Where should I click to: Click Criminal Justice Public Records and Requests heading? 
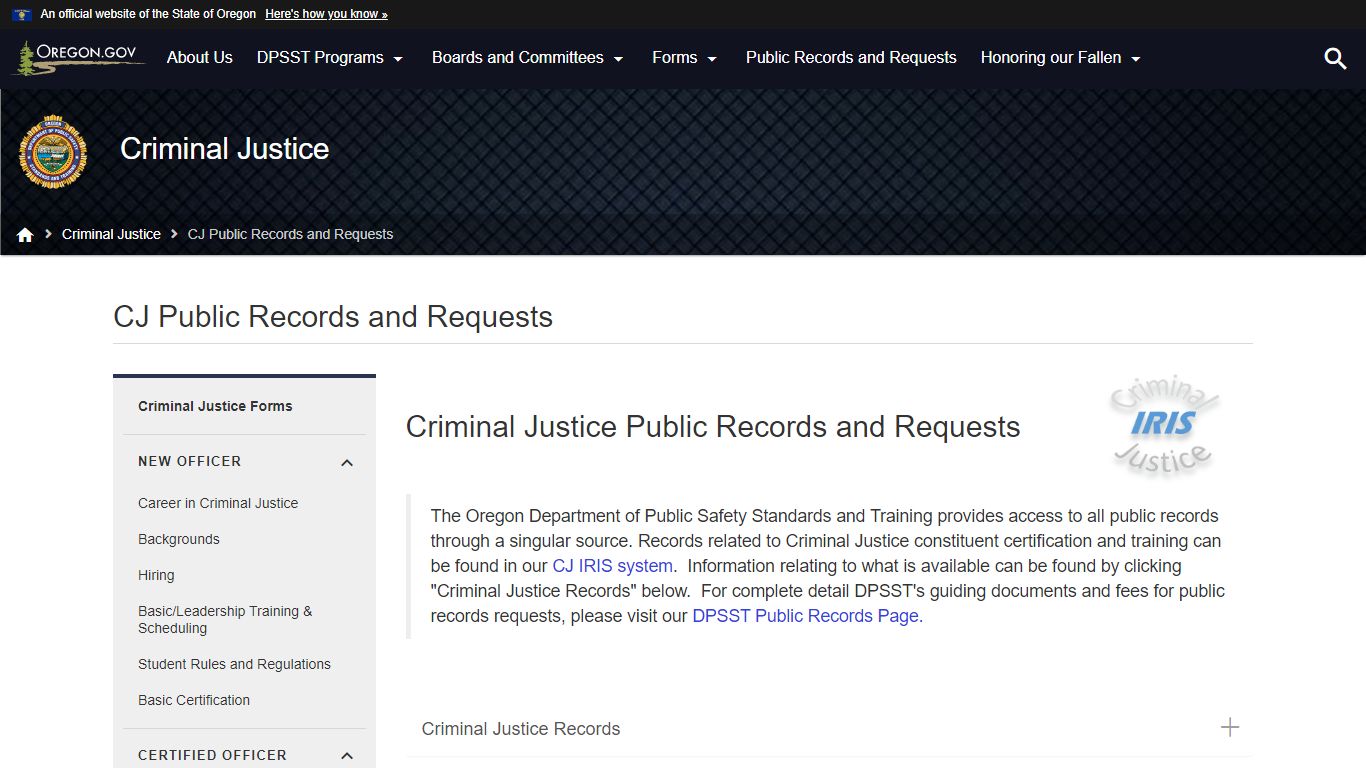[x=713, y=427]
